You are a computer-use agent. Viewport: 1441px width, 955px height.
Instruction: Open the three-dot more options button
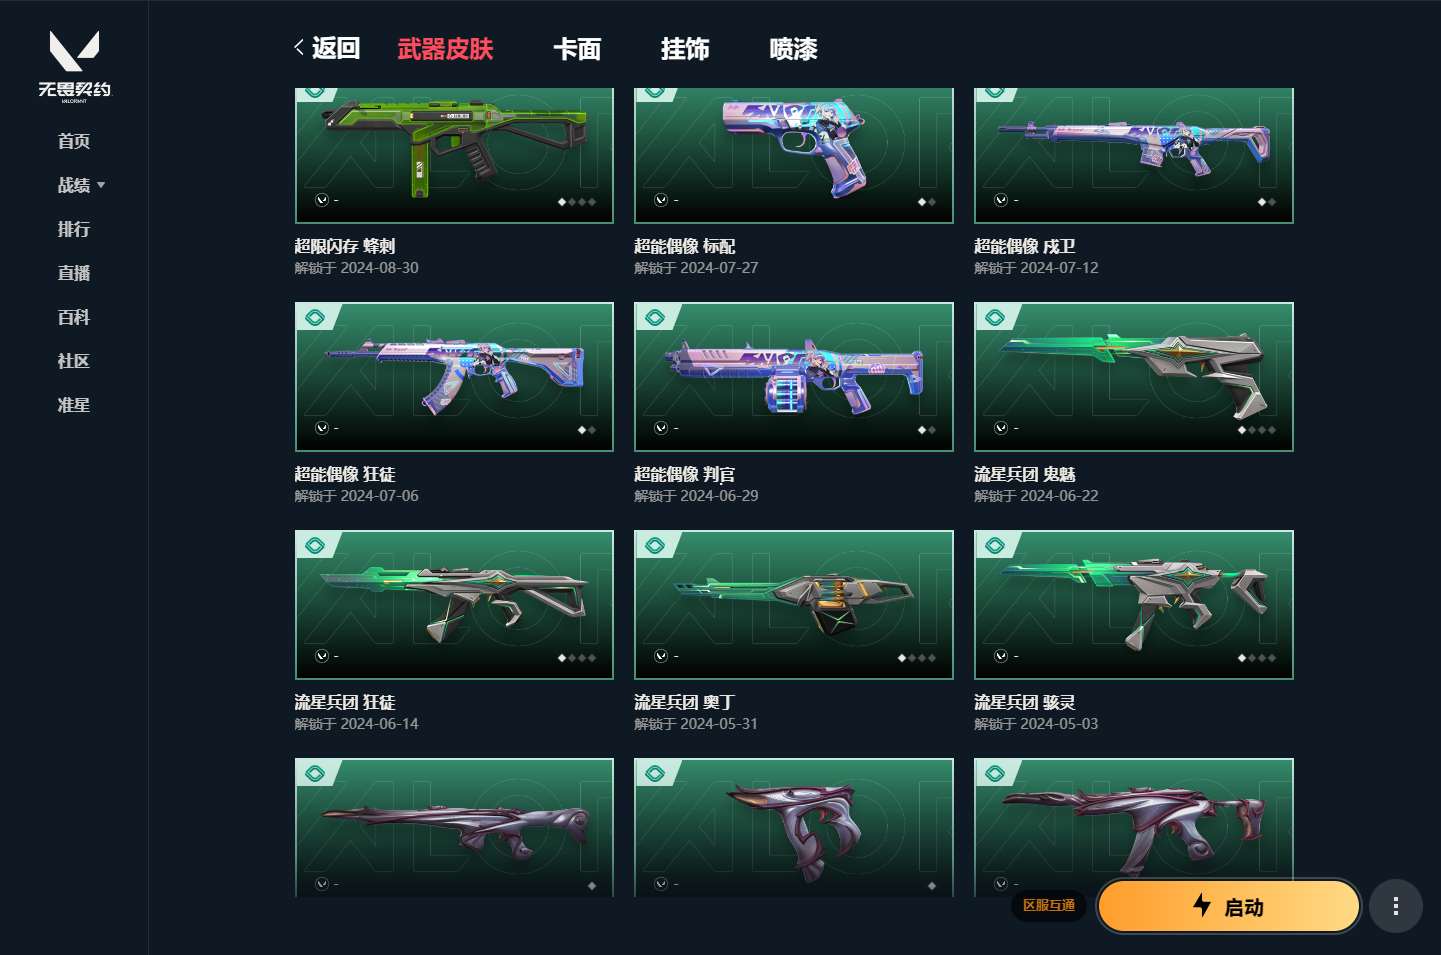click(x=1396, y=906)
